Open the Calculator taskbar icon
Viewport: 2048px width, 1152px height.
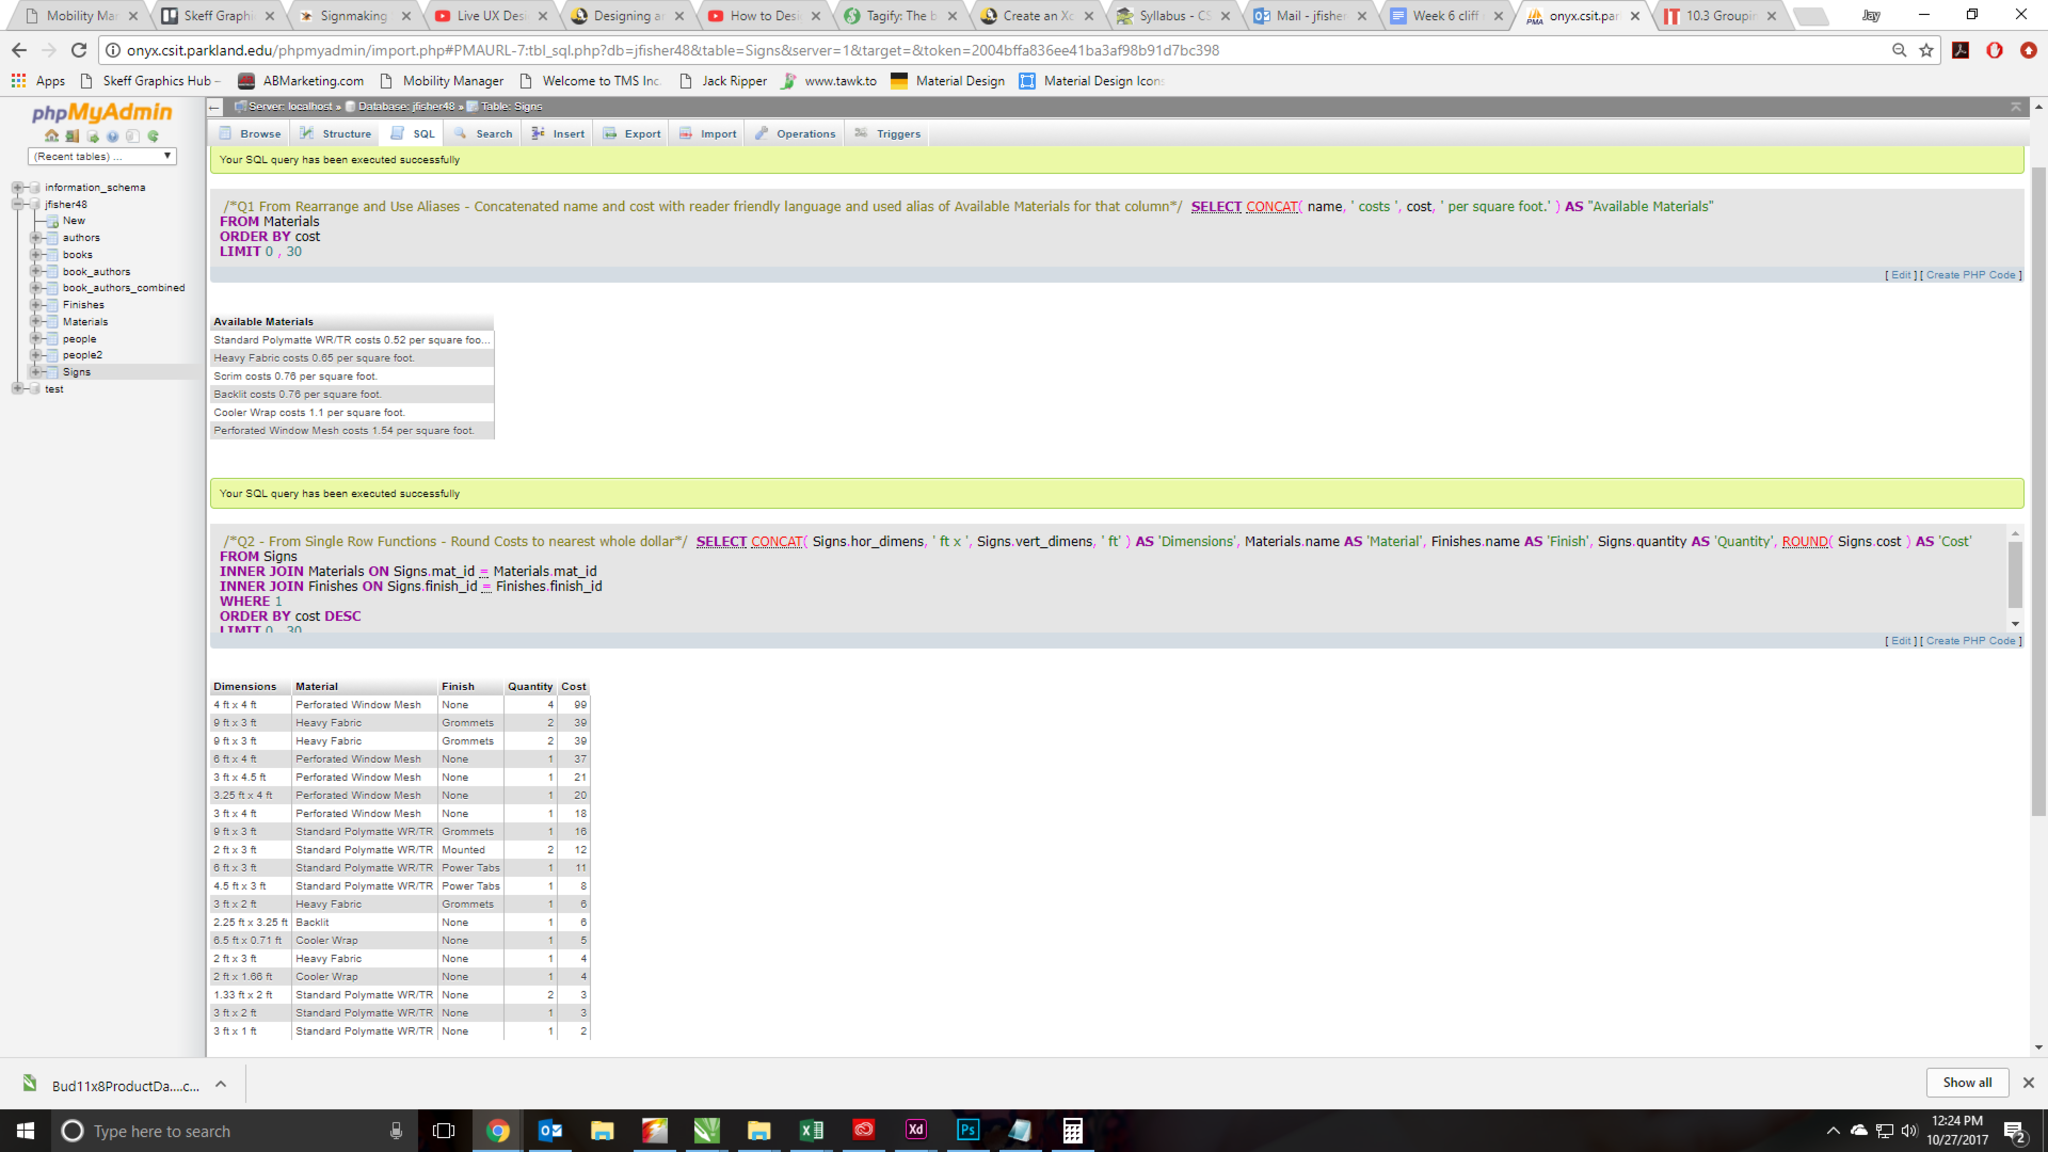coord(1072,1130)
